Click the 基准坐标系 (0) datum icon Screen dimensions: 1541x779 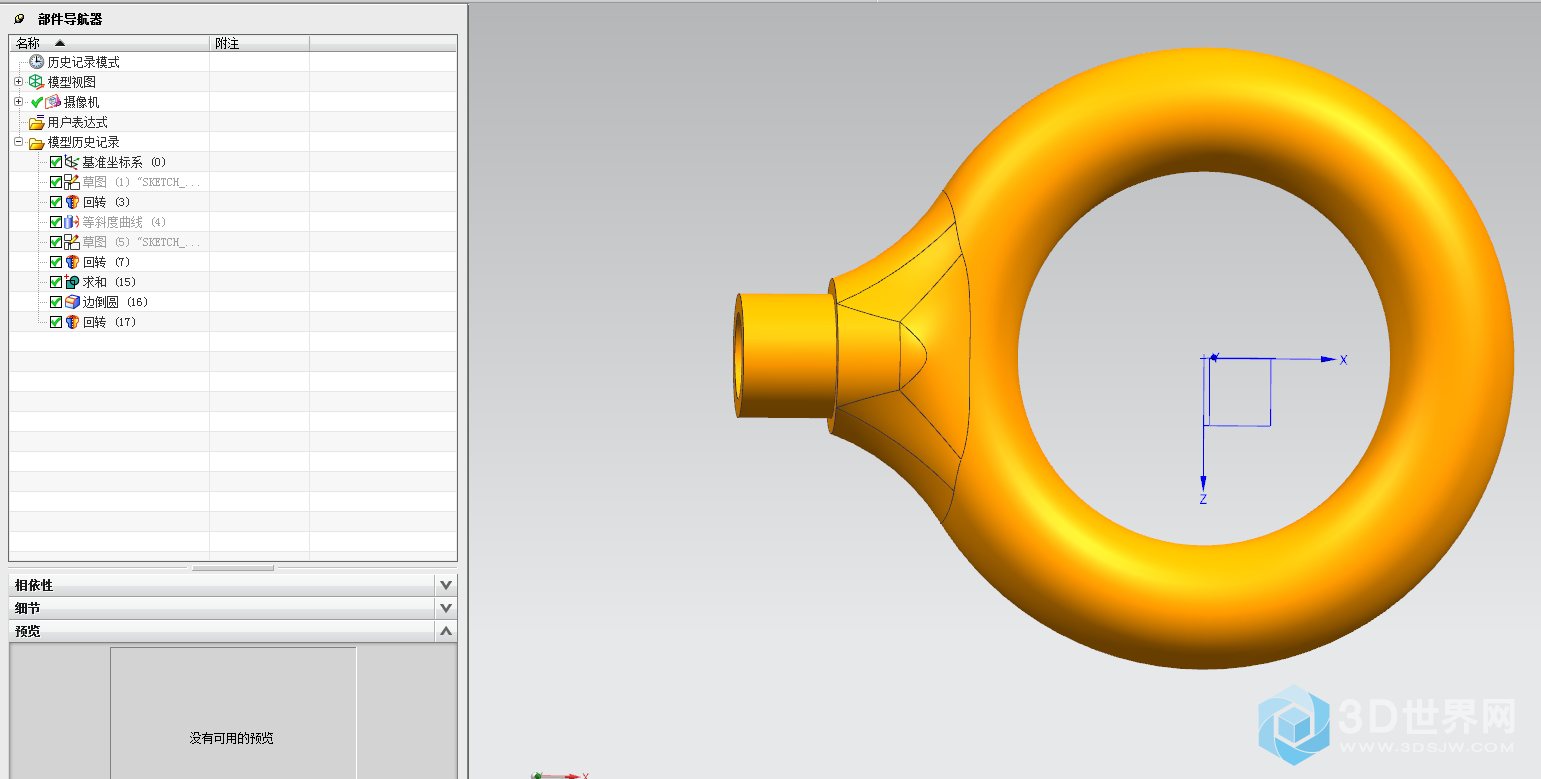[x=72, y=162]
